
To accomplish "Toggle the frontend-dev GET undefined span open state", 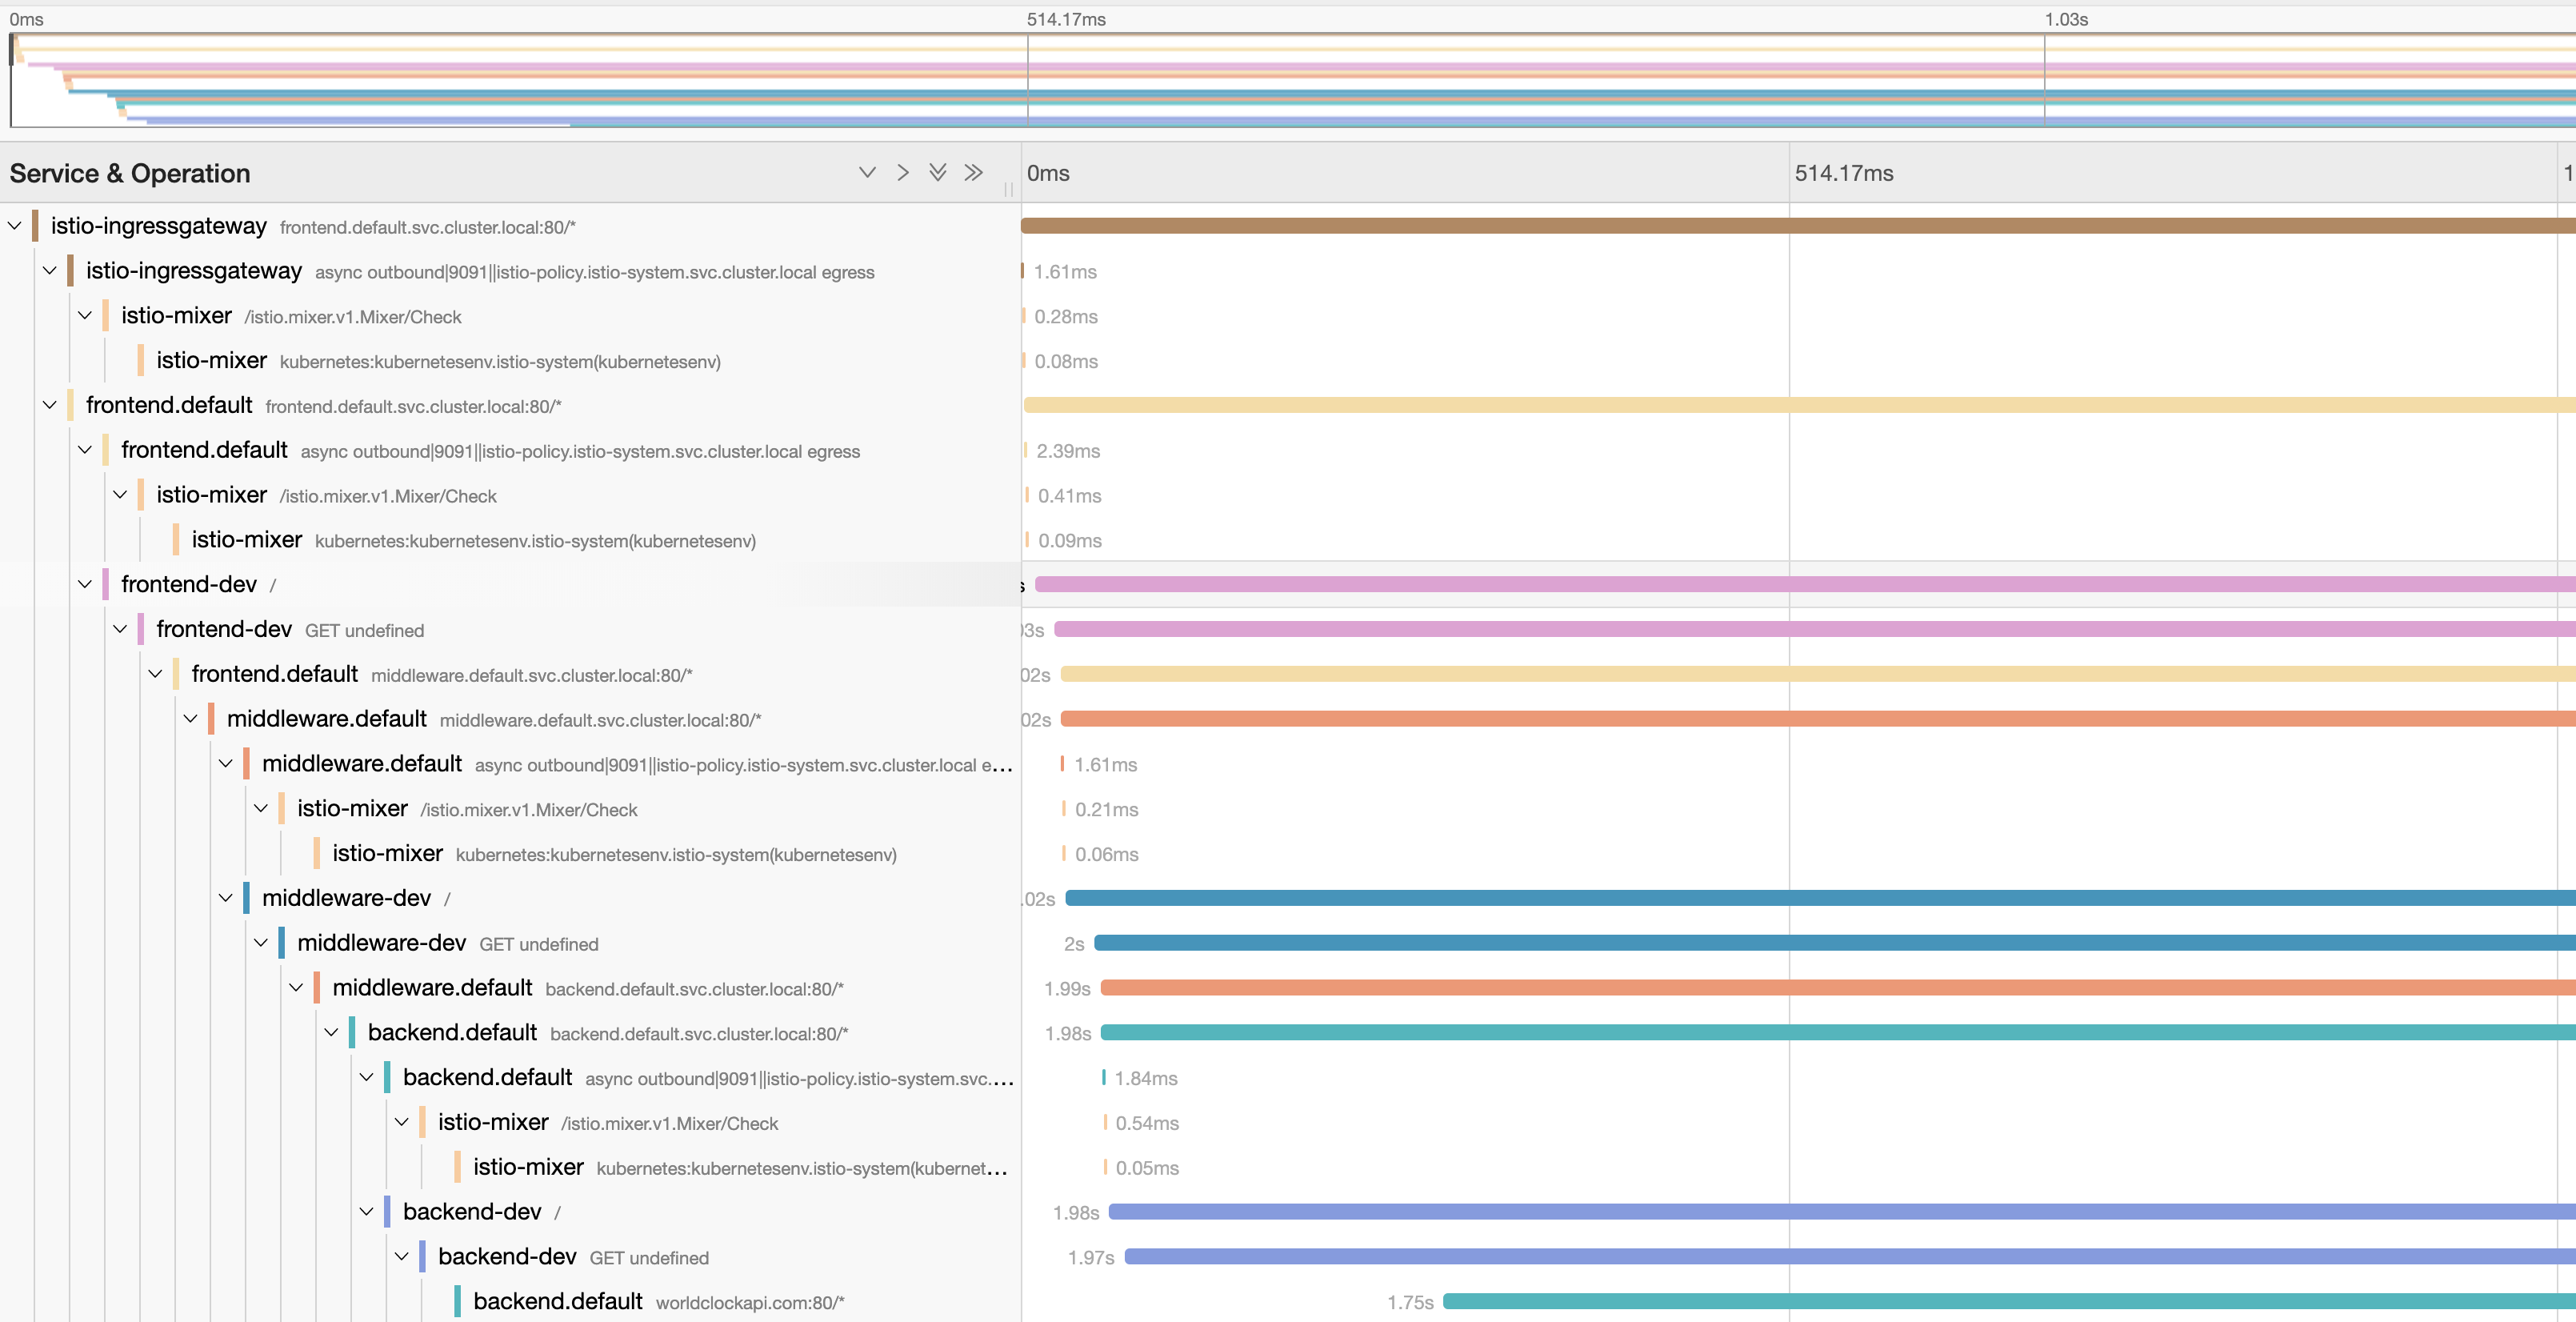I will [119, 629].
